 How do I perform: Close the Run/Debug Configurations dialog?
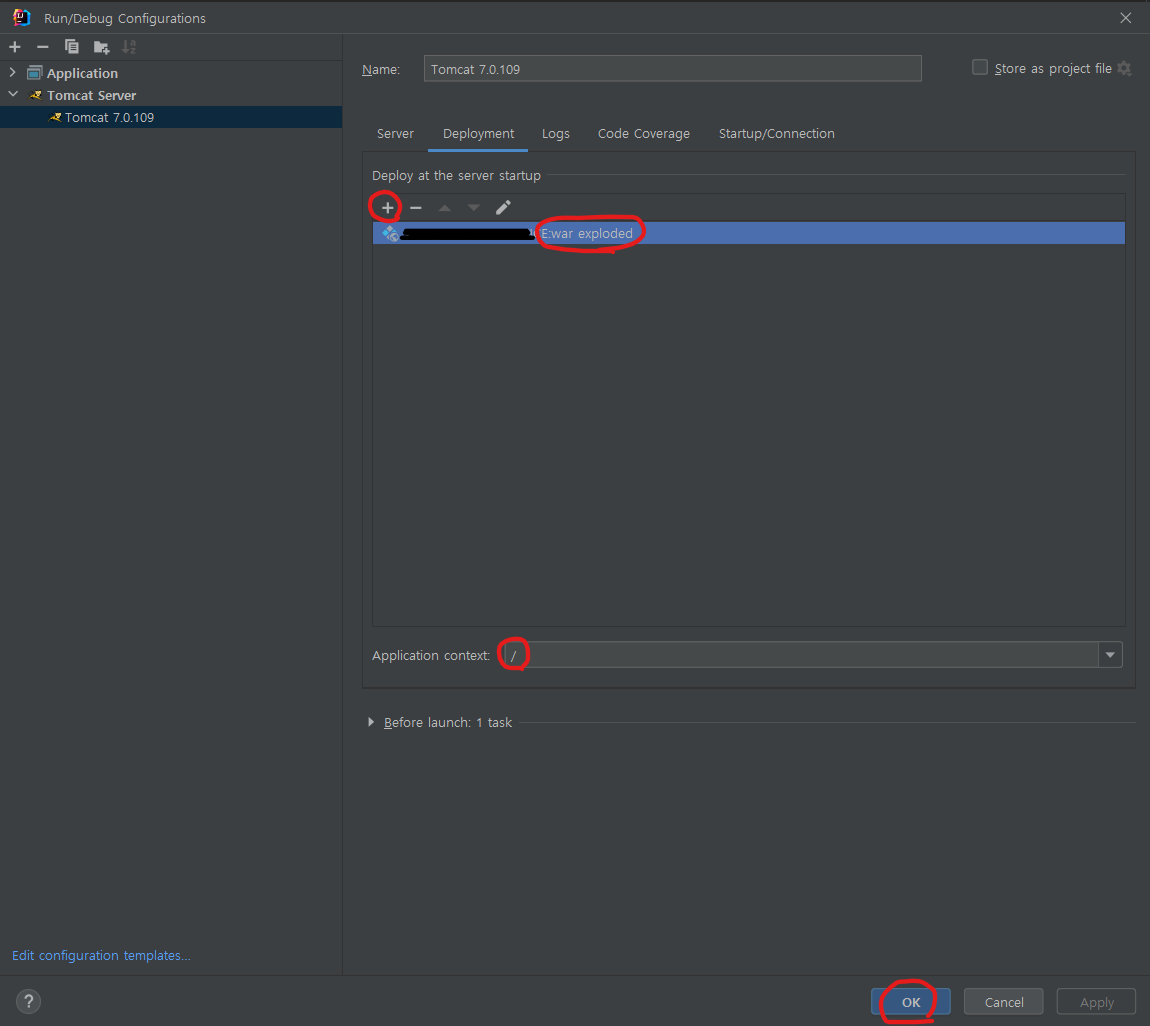click(x=1126, y=18)
